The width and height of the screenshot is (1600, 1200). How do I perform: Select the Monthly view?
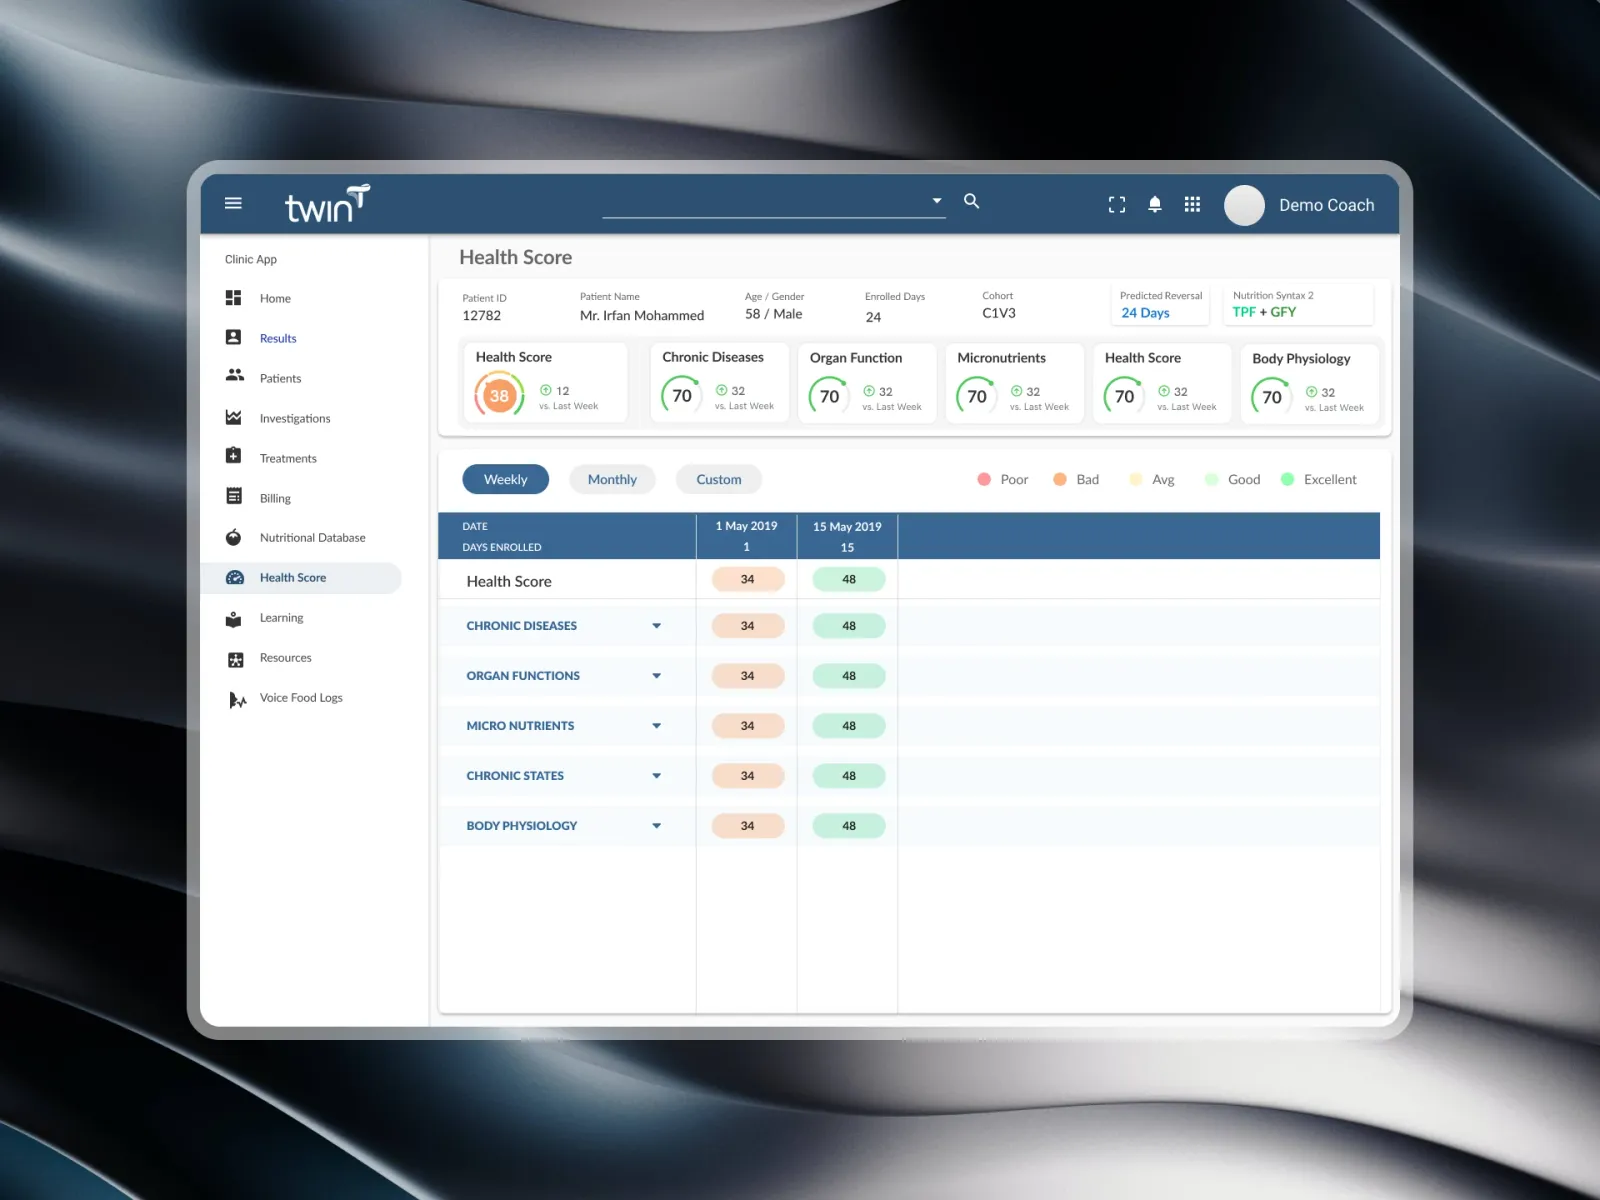click(x=612, y=479)
